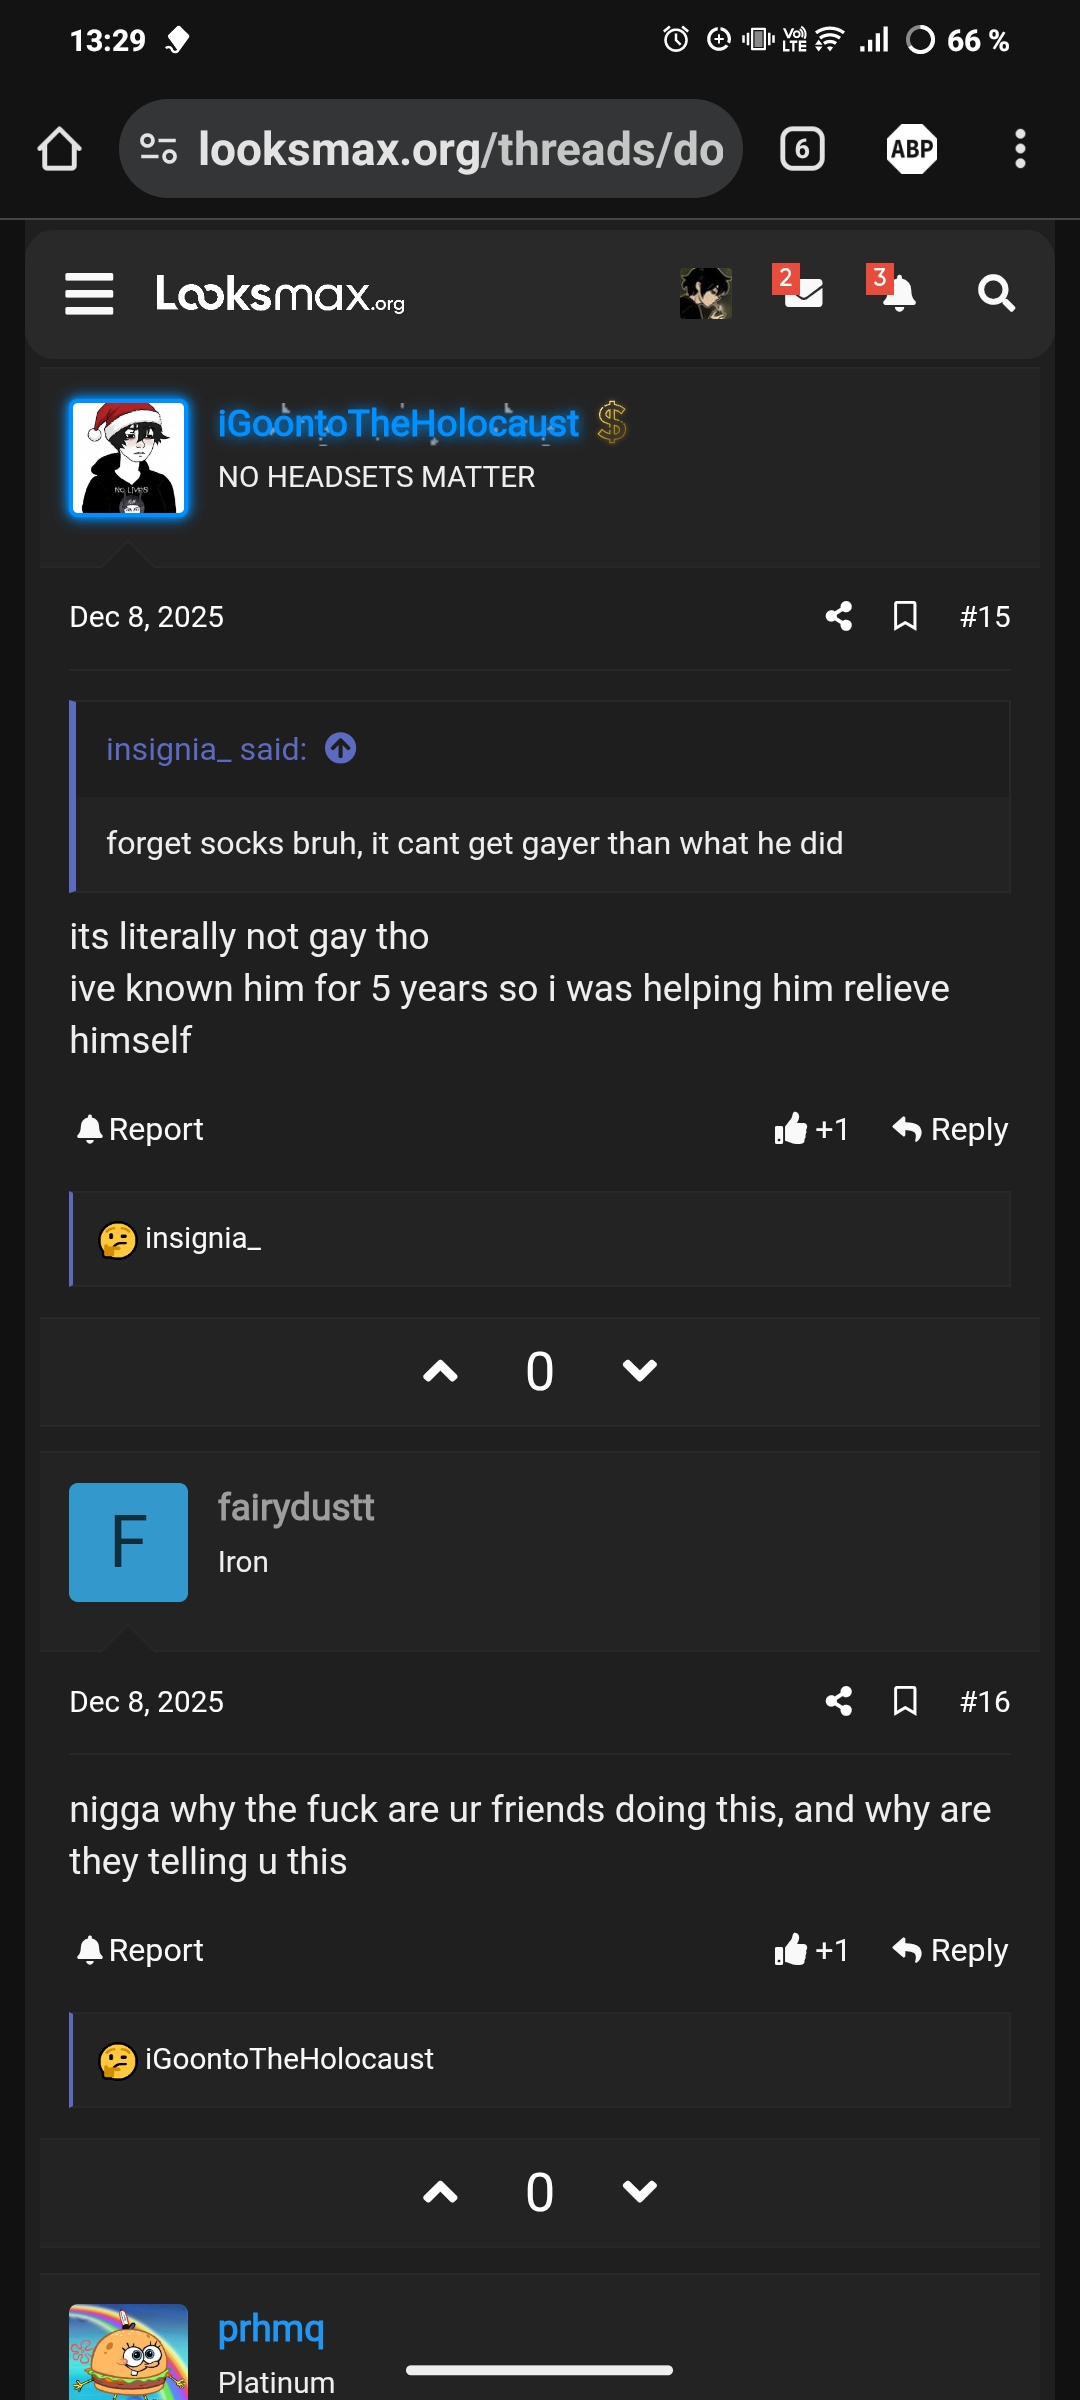Open the AdBlock Plus extension
This screenshot has width=1080, height=2400.
click(912, 148)
